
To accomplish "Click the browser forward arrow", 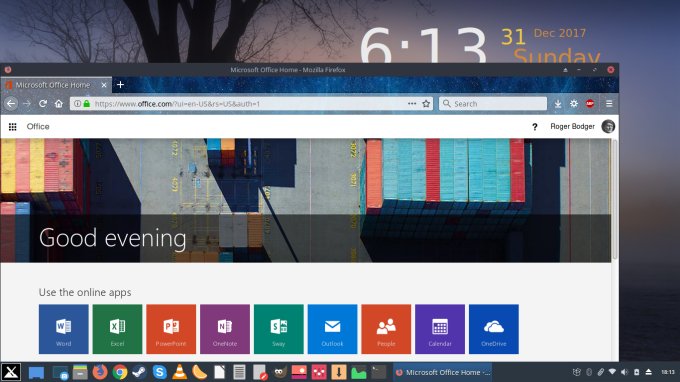I will tap(27, 104).
